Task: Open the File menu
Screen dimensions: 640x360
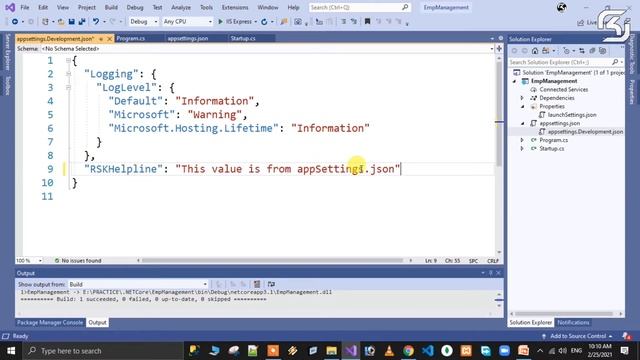Action: pos(24,7)
